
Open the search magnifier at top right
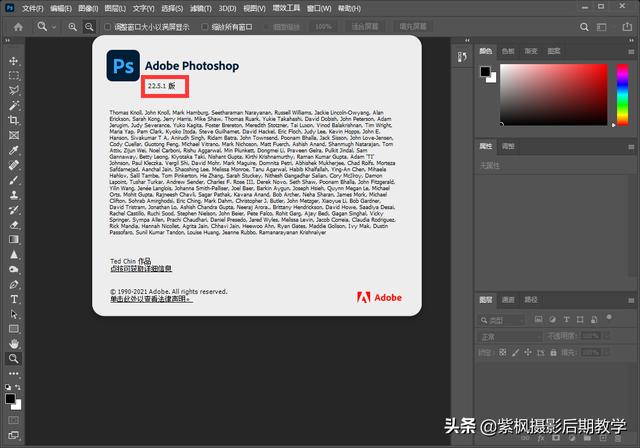[584, 27]
